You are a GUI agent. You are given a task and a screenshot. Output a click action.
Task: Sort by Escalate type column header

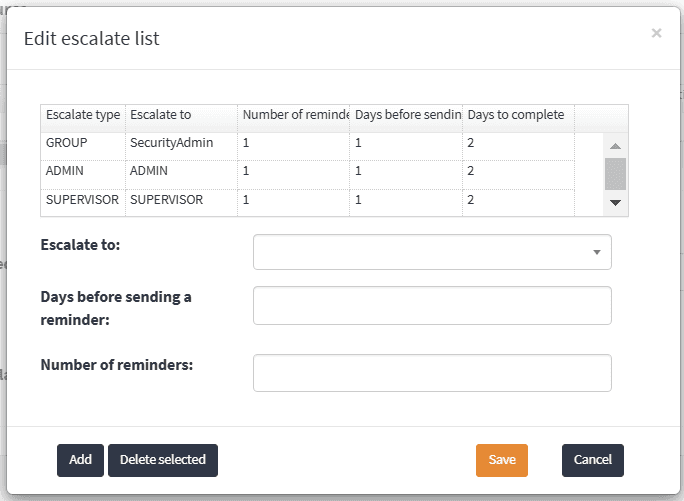click(83, 115)
